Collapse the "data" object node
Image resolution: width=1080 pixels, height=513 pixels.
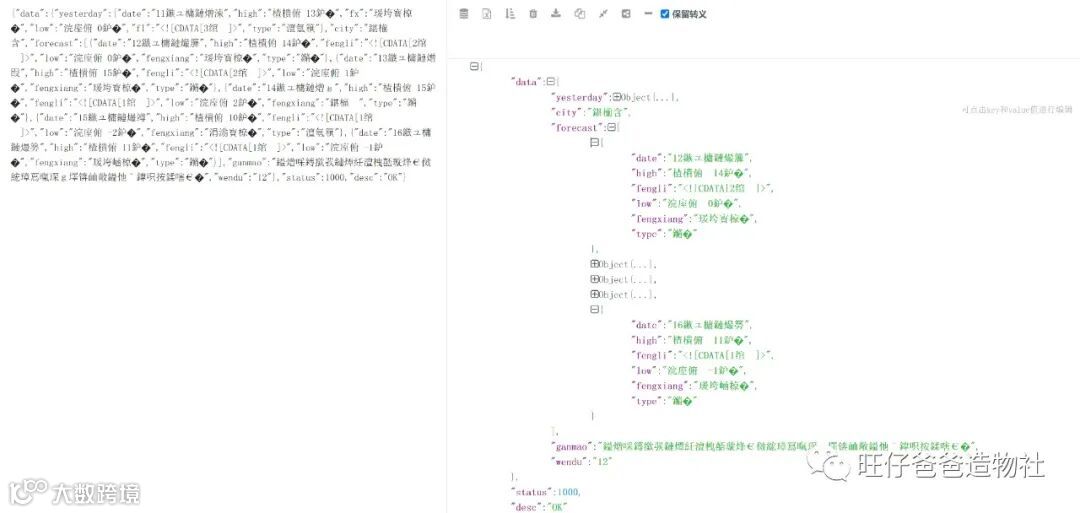click(550, 82)
